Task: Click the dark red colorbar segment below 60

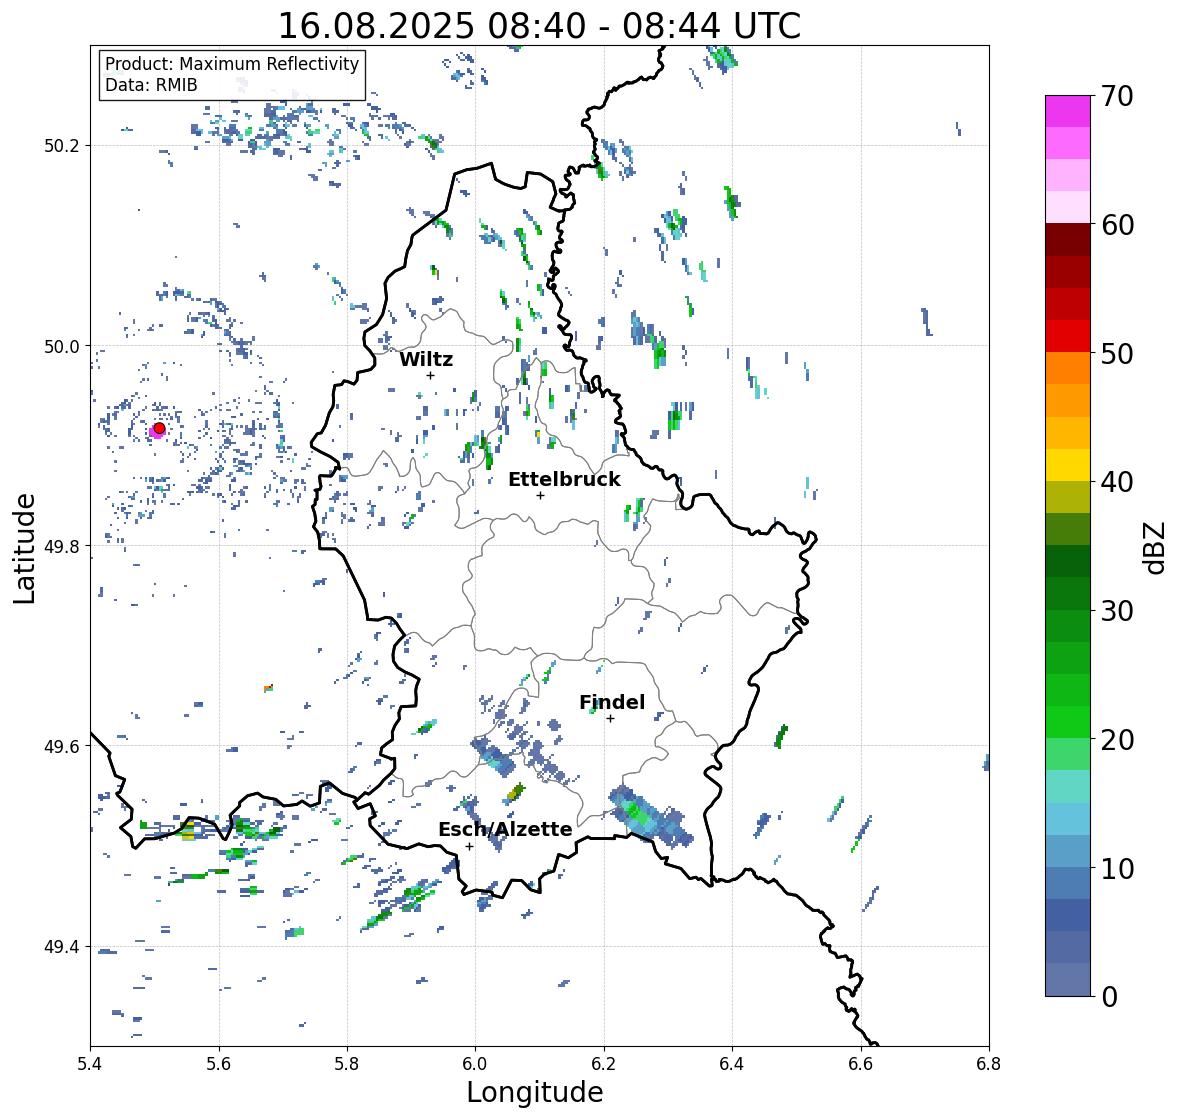Action: pos(1068,240)
